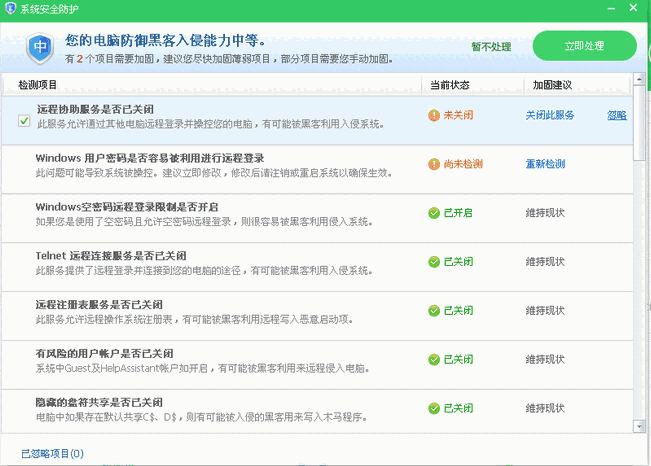Click scrollbar up arrow of the list

(x=639, y=78)
